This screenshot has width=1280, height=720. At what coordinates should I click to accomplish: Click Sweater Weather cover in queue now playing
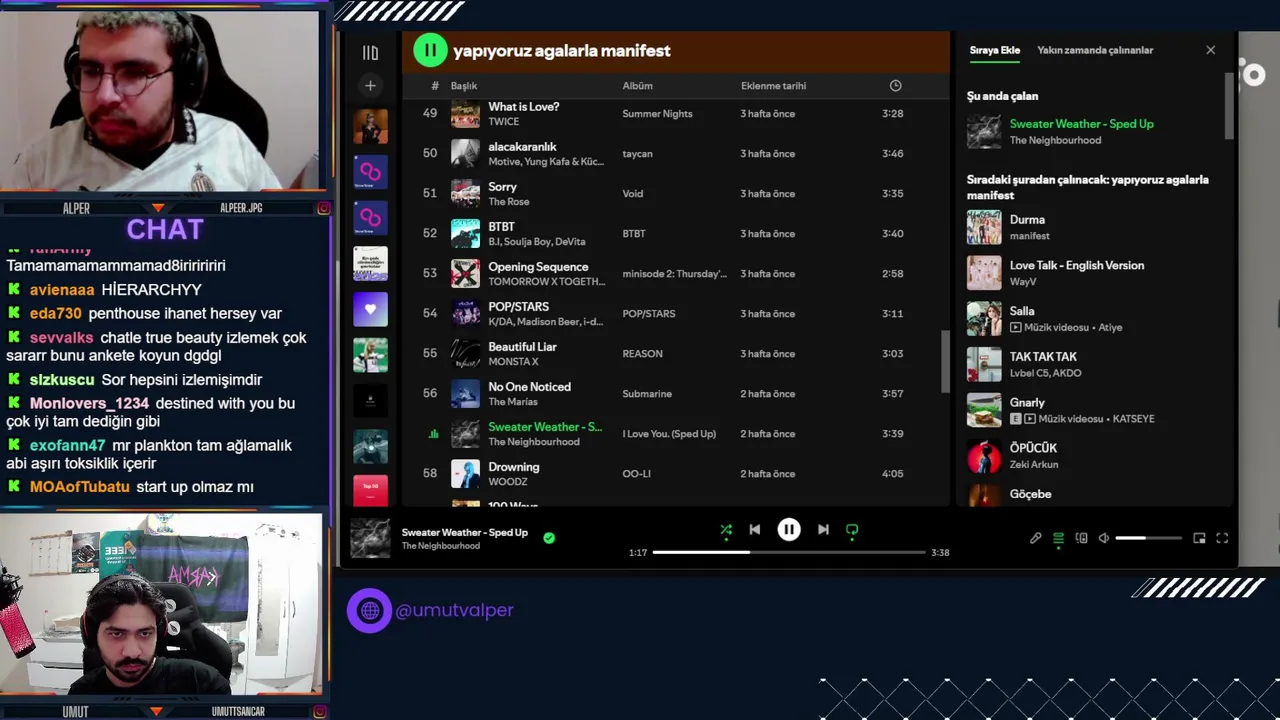tap(984, 132)
